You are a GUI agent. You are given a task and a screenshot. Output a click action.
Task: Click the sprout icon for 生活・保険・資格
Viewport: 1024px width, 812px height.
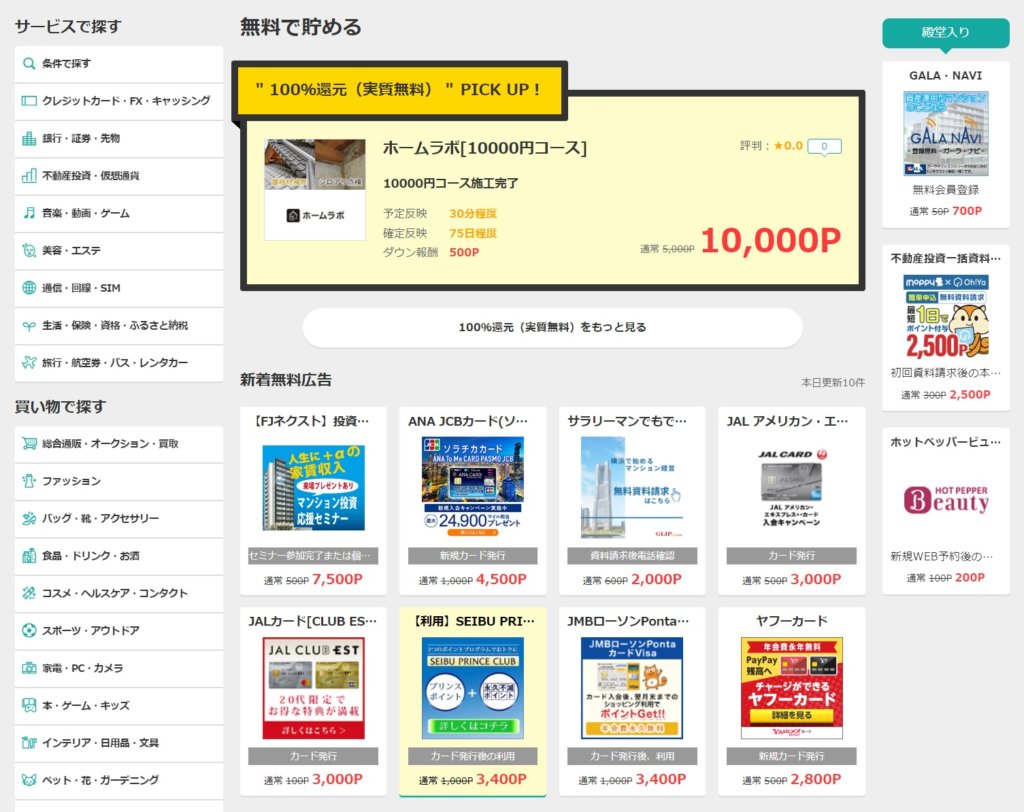pos(29,325)
